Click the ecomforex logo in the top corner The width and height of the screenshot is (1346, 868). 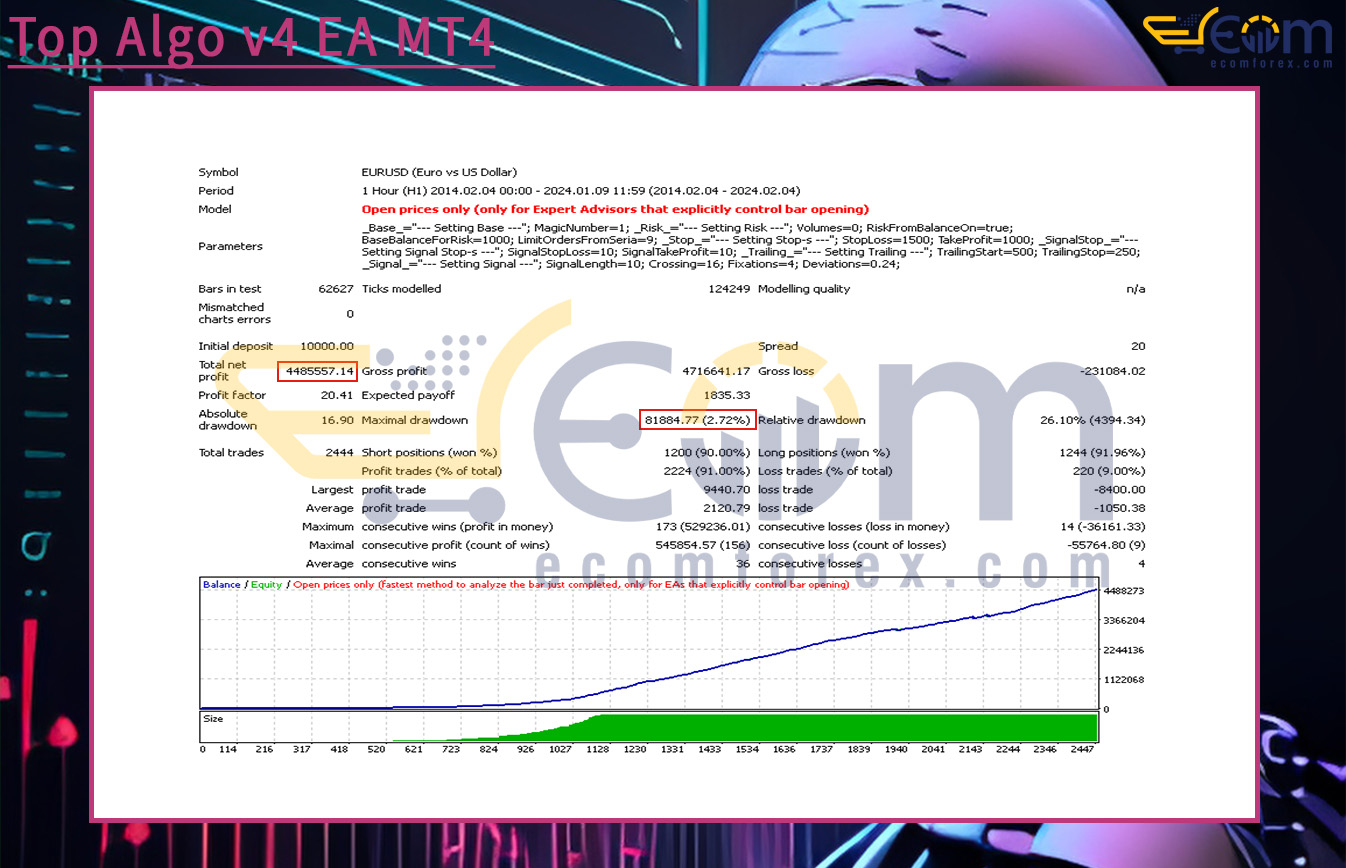click(x=1238, y=38)
